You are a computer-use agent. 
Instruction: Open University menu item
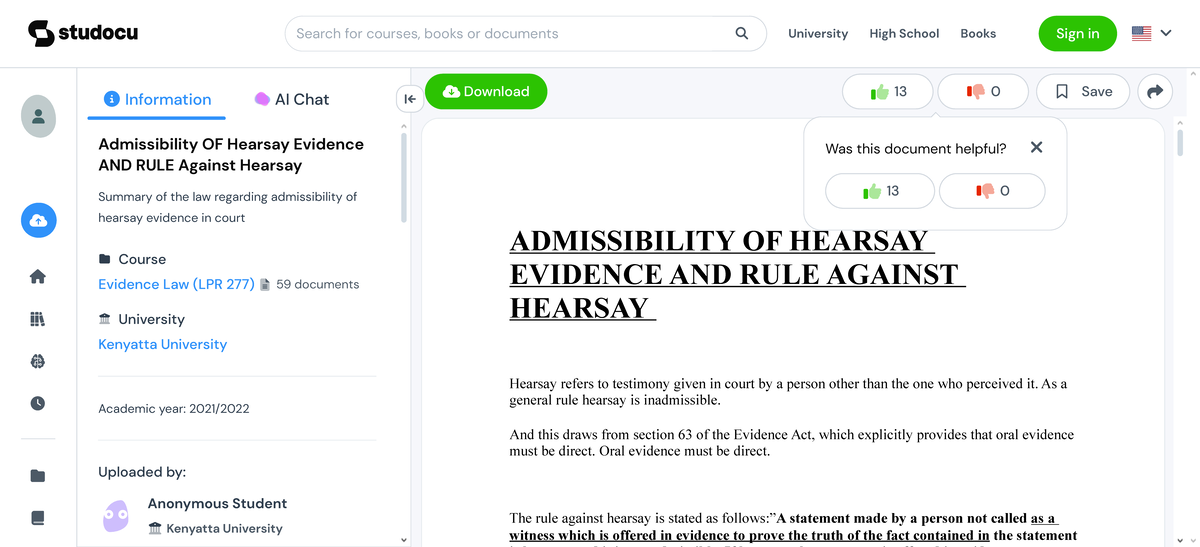818,33
